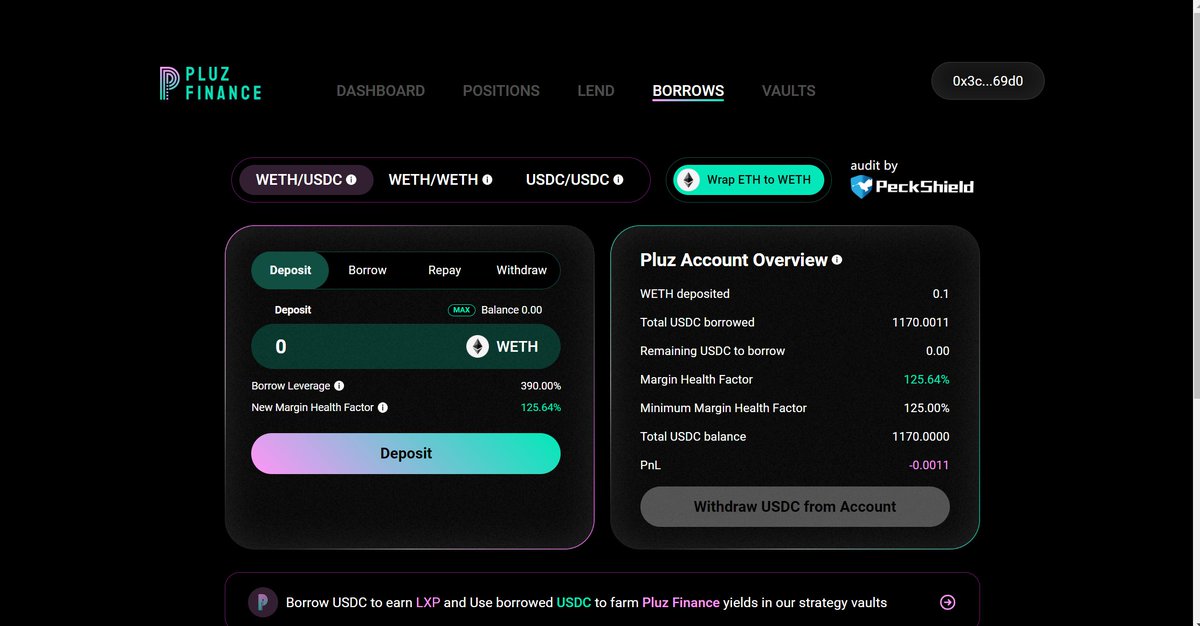
Task: Click the Remaining USDC to borrow label
Action: pyautogui.click(x=712, y=351)
